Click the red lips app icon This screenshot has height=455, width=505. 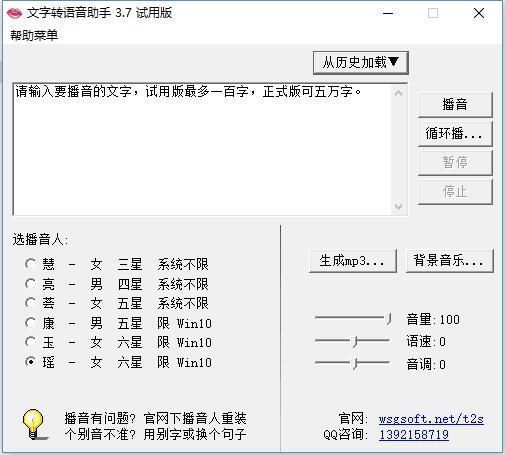(x=14, y=13)
